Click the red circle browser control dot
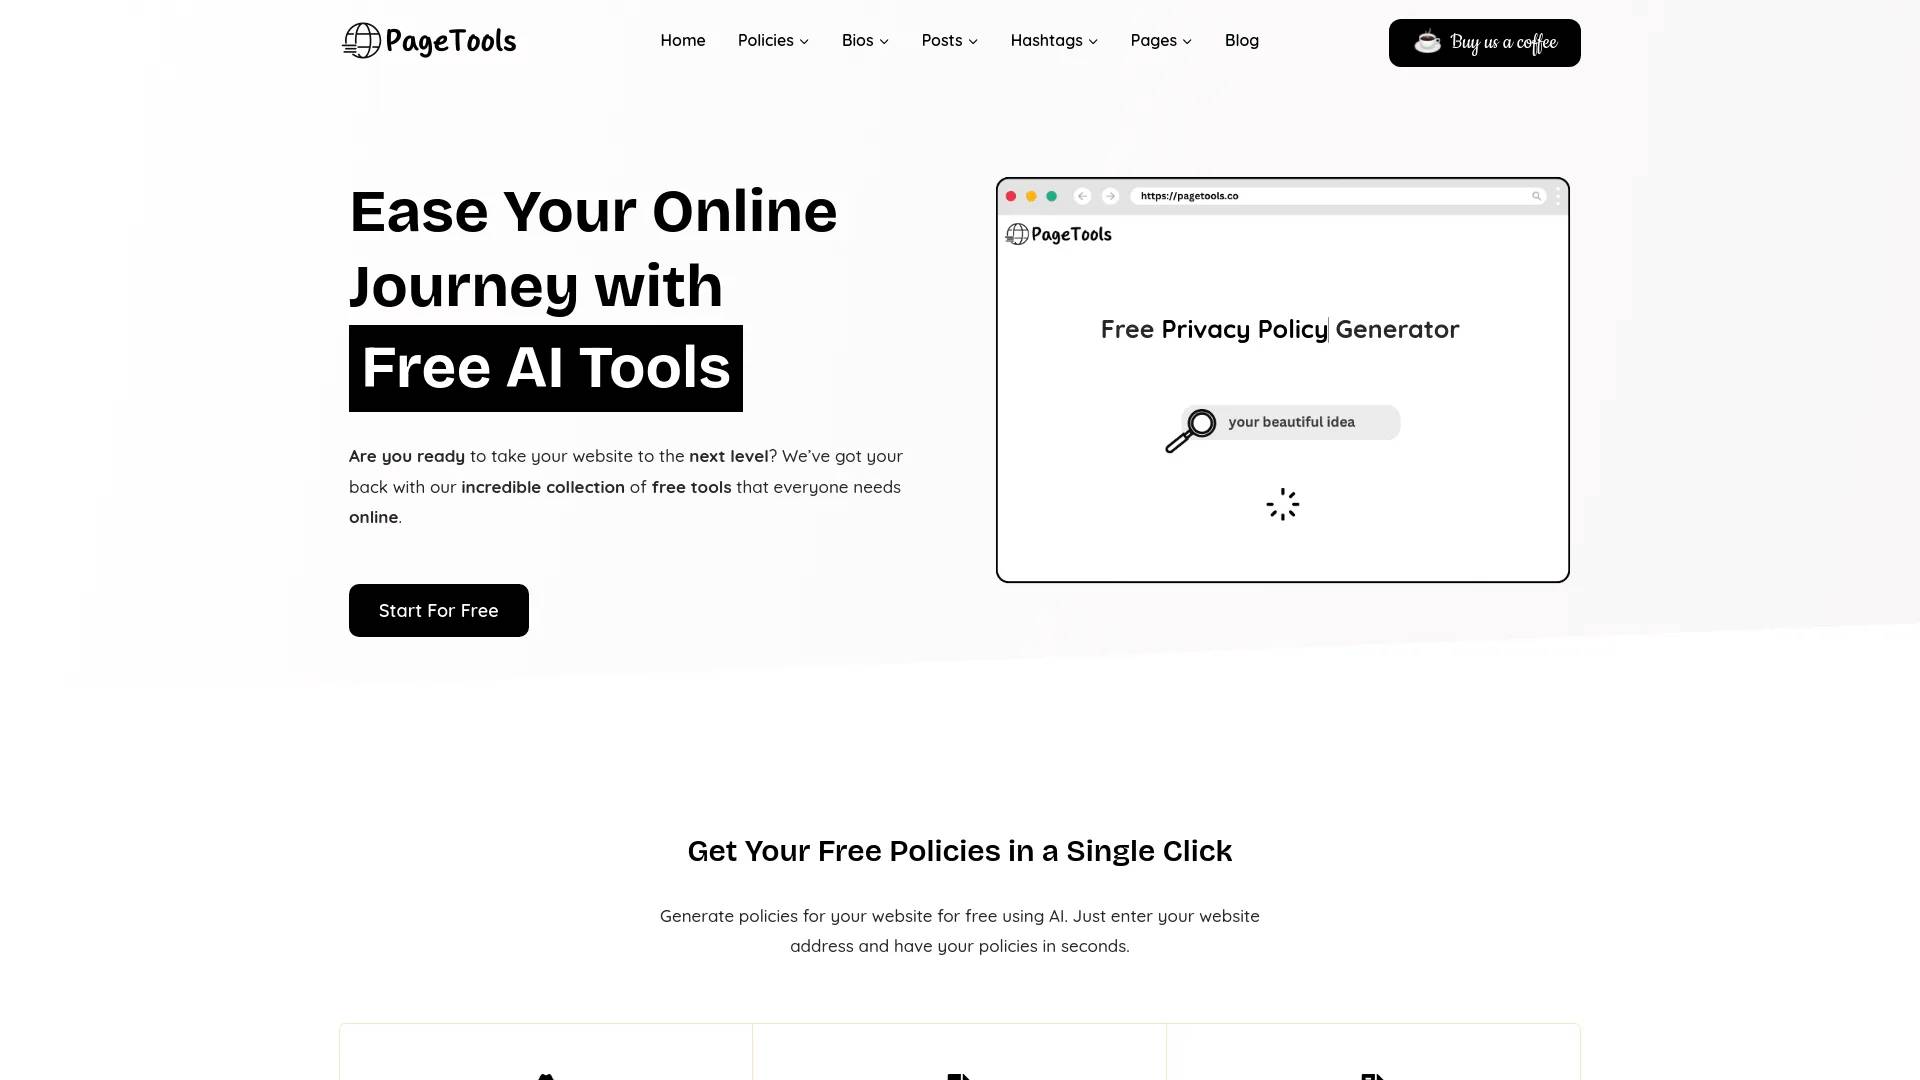This screenshot has width=1920, height=1080. [1011, 195]
